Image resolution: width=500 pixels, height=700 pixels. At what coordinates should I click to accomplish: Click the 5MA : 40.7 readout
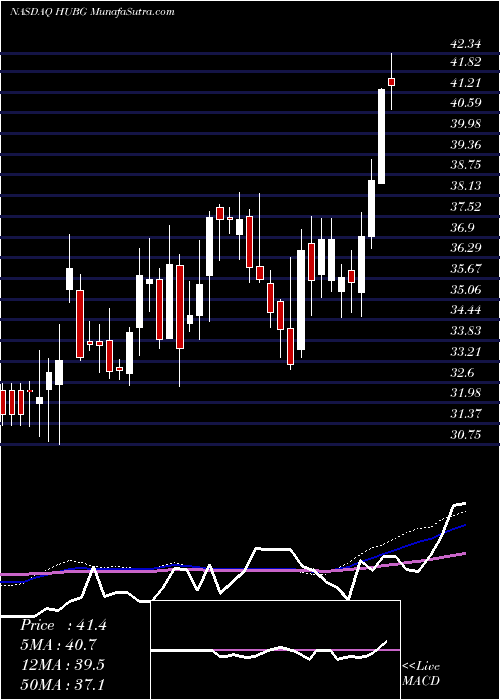pyautogui.click(x=58, y=645)
